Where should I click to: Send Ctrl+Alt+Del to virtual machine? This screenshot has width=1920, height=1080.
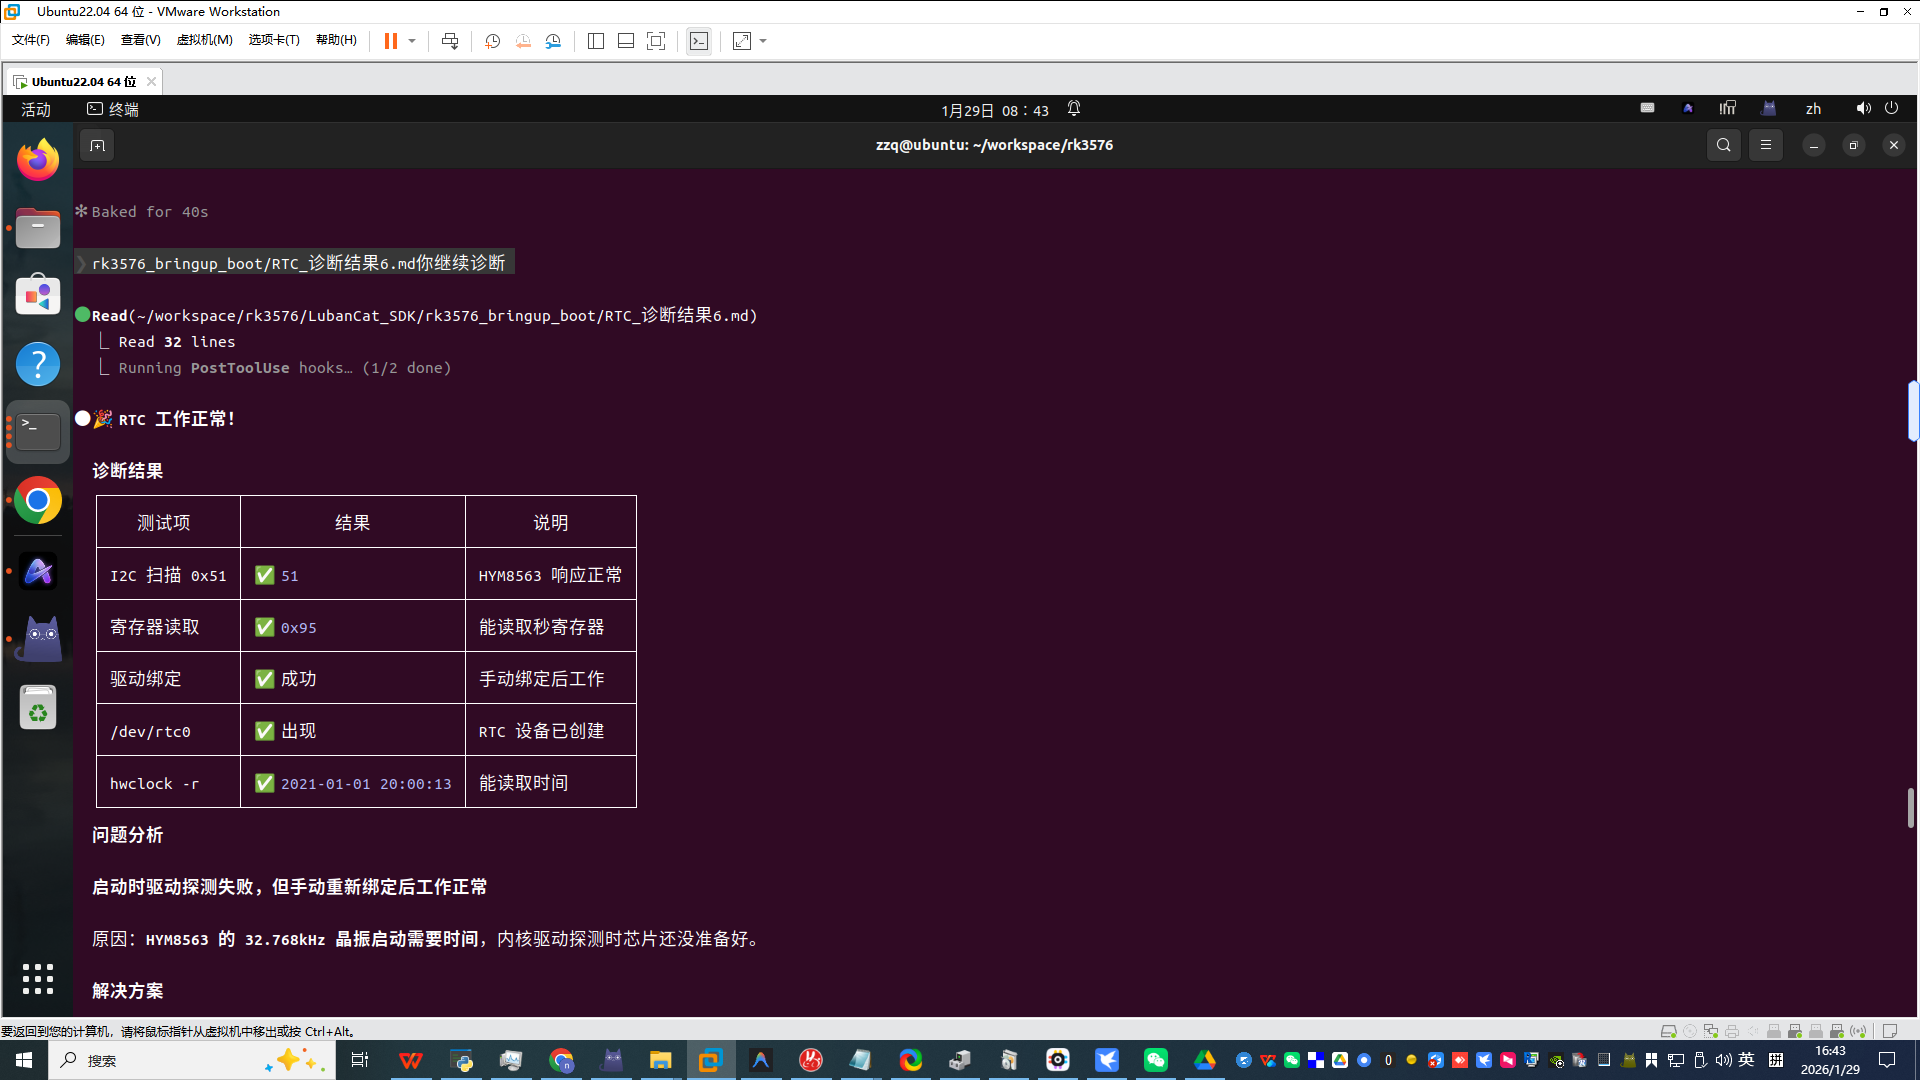pyautogui.click(x=450, y=41)
